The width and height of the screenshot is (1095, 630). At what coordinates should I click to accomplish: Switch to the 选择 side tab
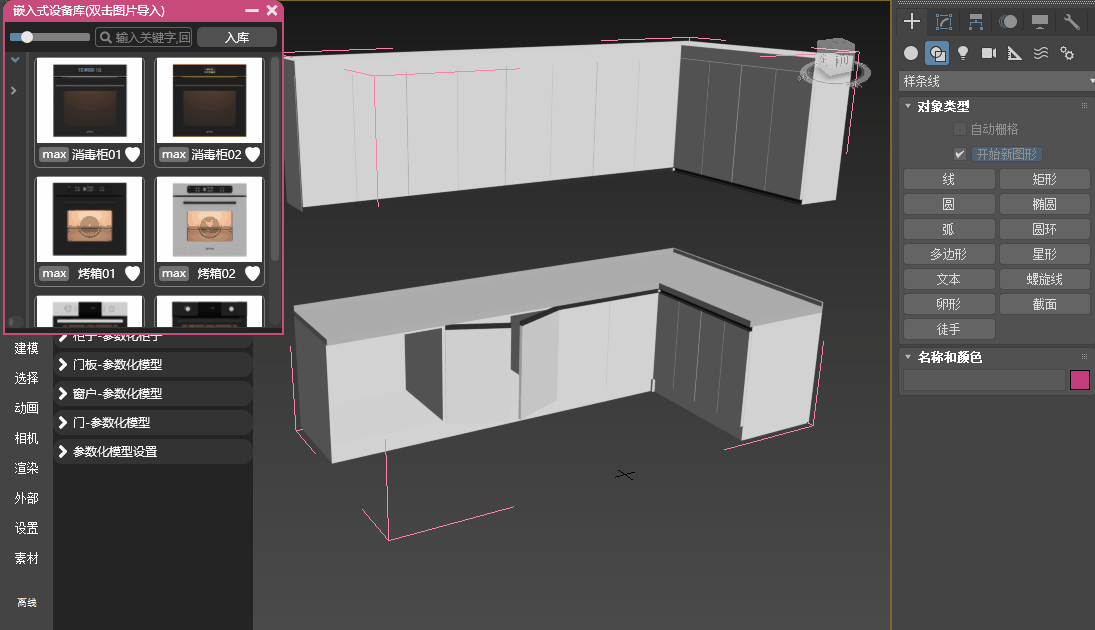point(27,378)
